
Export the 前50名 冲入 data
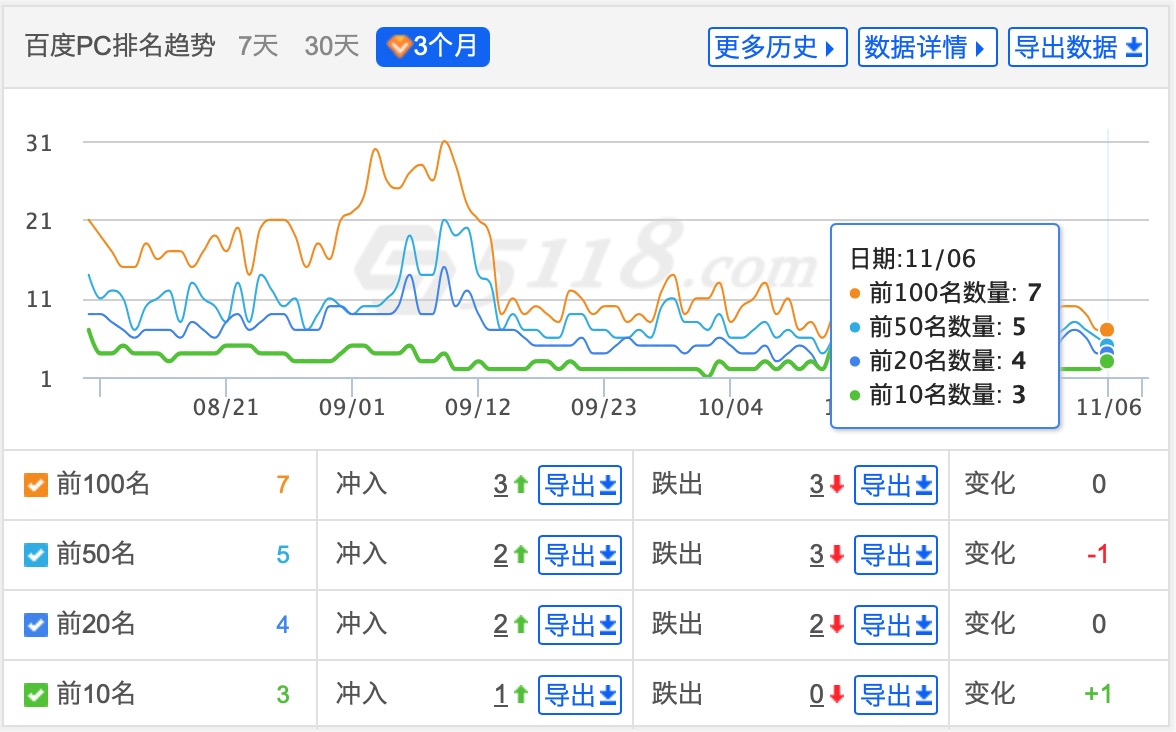580,554
